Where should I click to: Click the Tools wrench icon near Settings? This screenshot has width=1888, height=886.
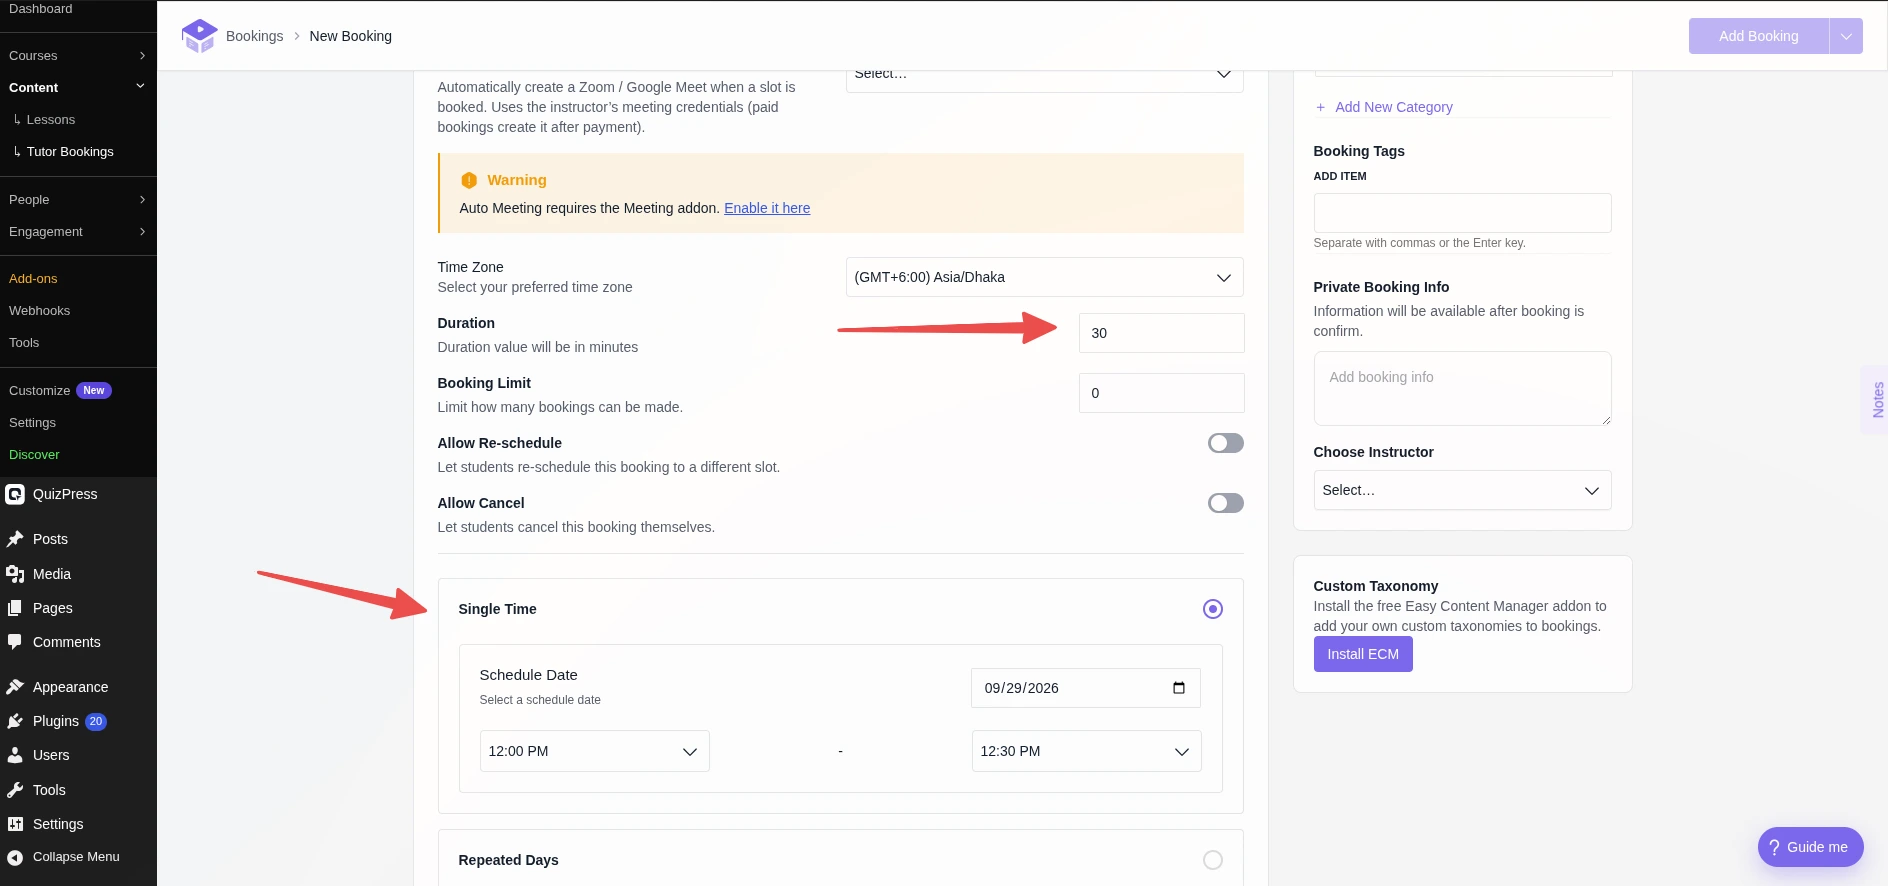(x=15, y=790)
